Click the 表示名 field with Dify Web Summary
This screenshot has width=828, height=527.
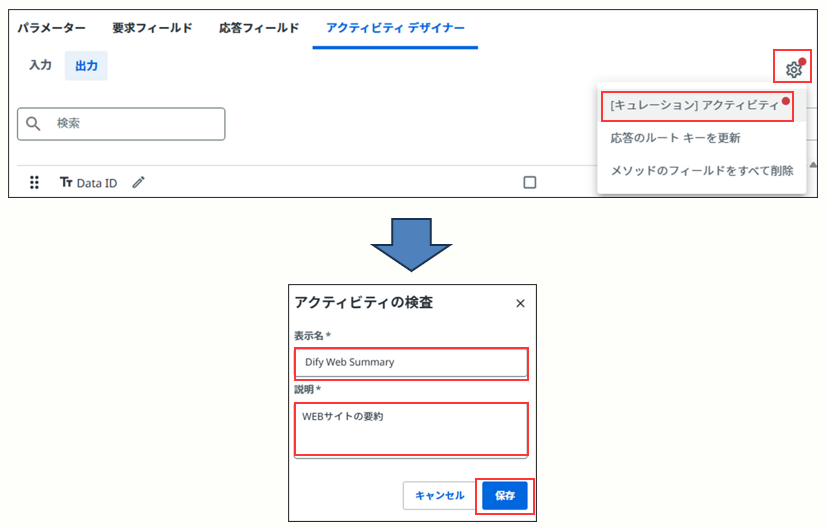click(x=411, y=362)
